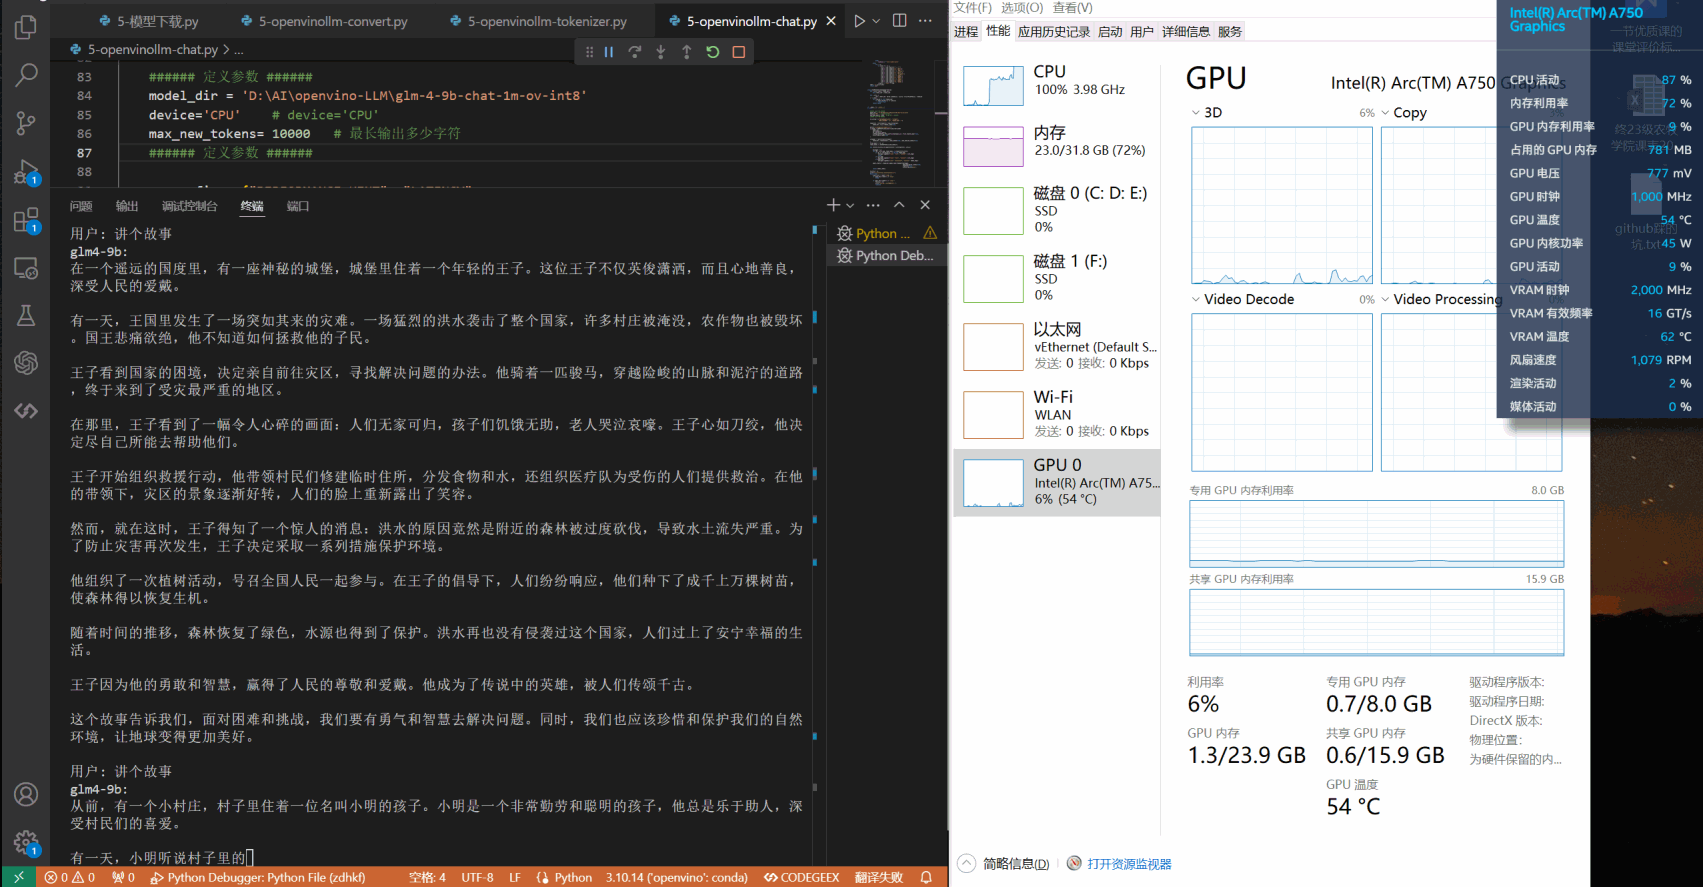Maximize the terminal panel with the chevron
This screenshot has width=1703, height=887.
[x=899, y=205]
